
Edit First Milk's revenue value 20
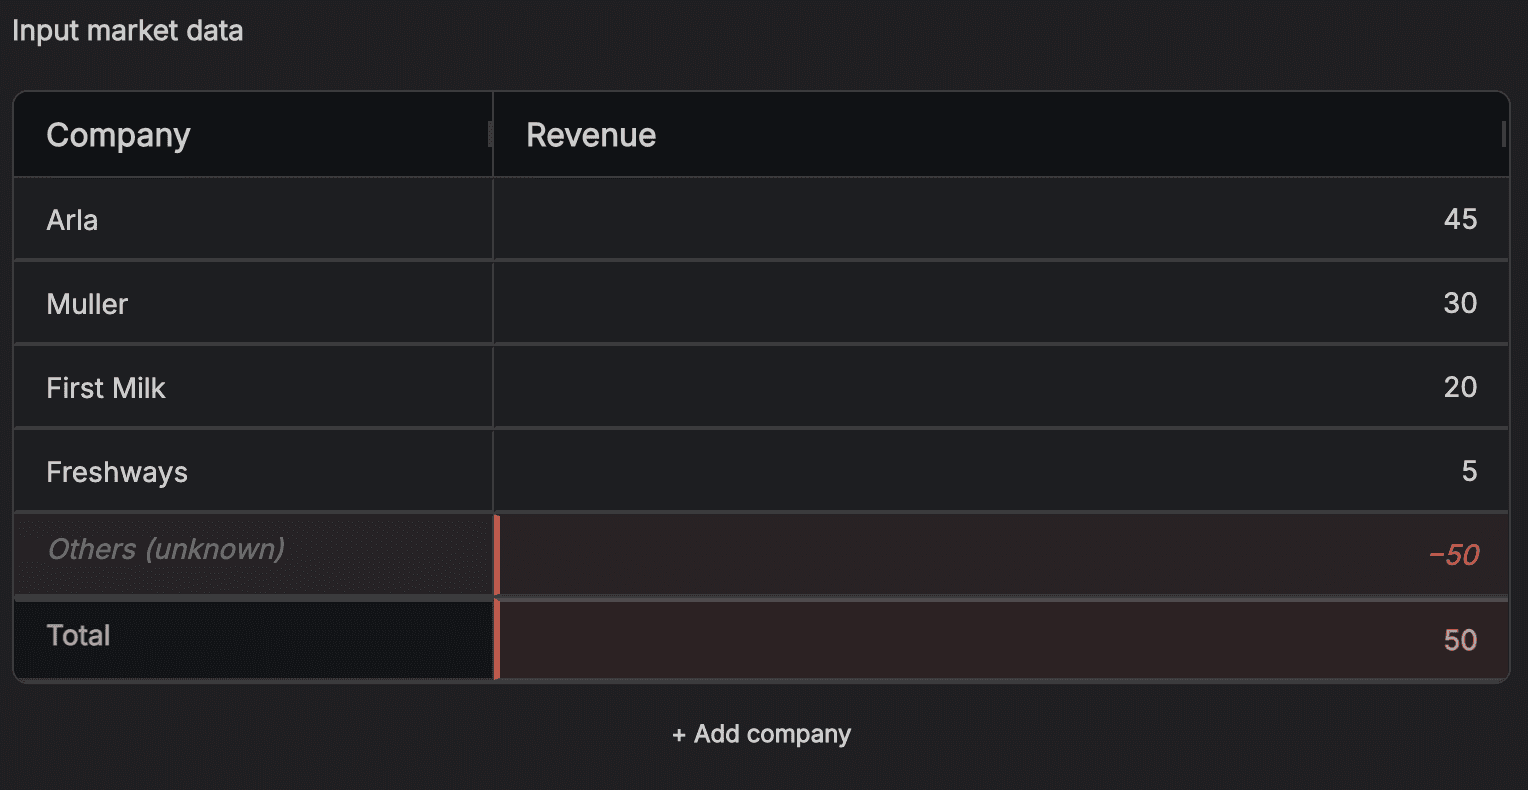coord(1001,388)
